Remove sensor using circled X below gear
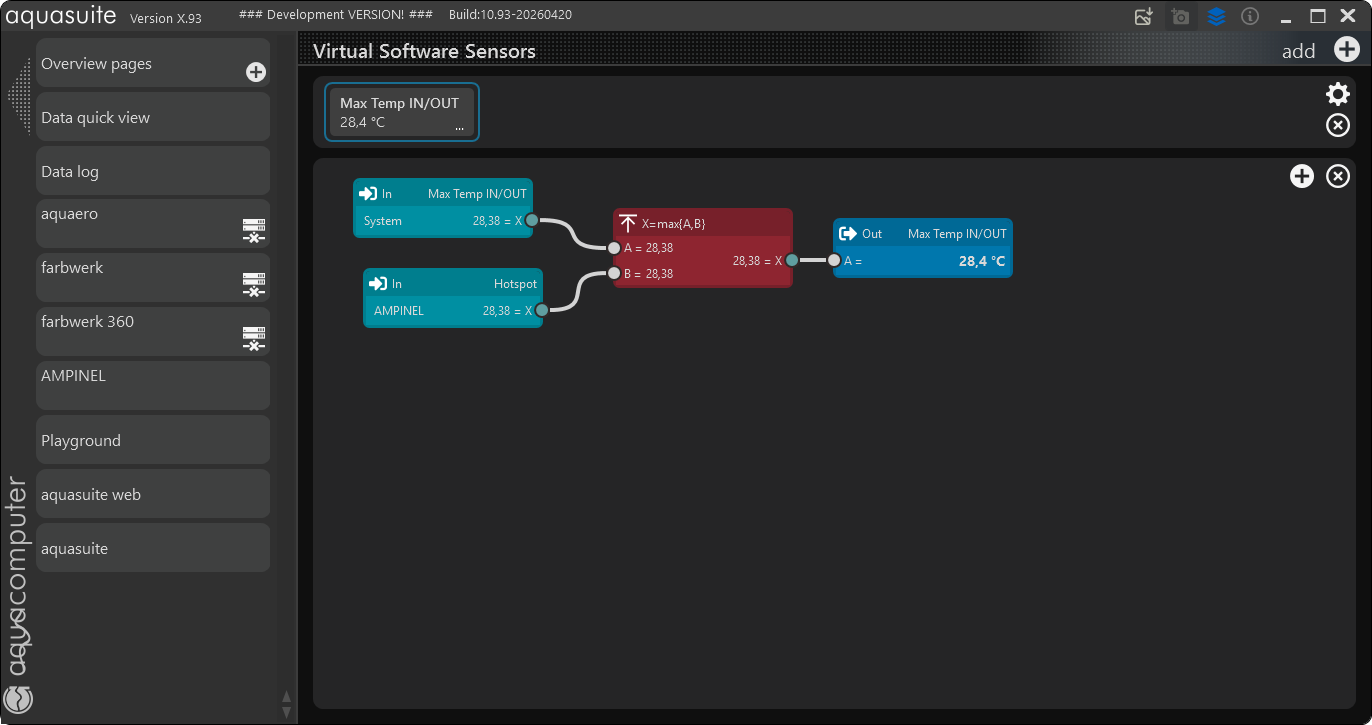 (1337, 125)
